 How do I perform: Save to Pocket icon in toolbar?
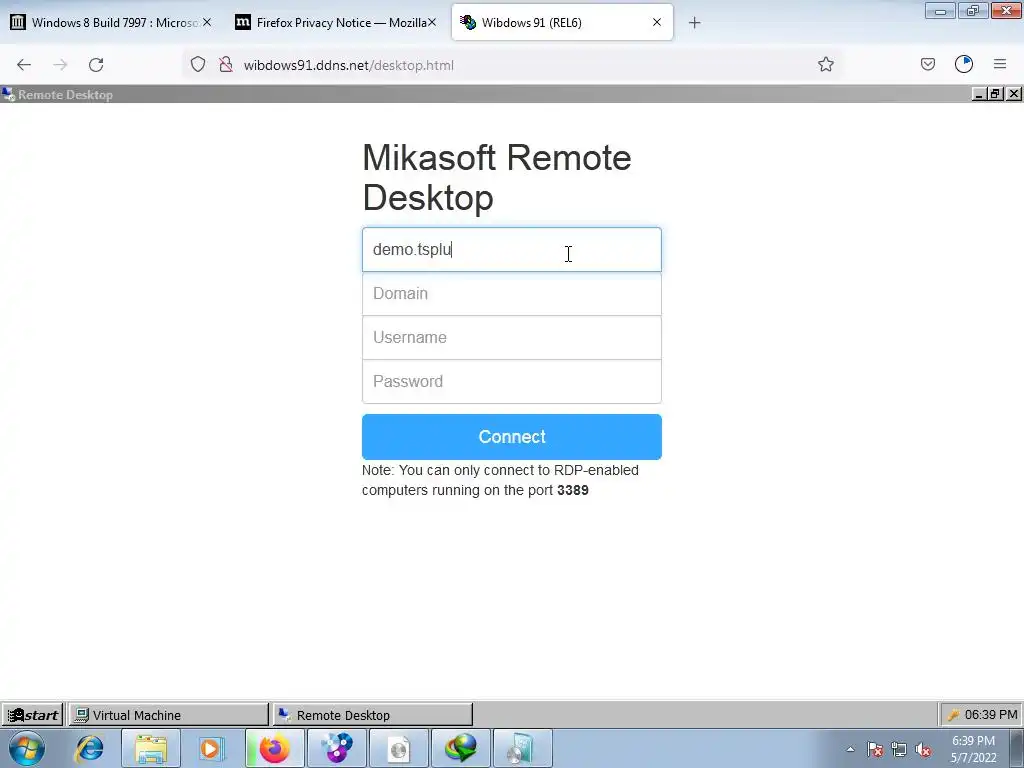tap(927, 65)
